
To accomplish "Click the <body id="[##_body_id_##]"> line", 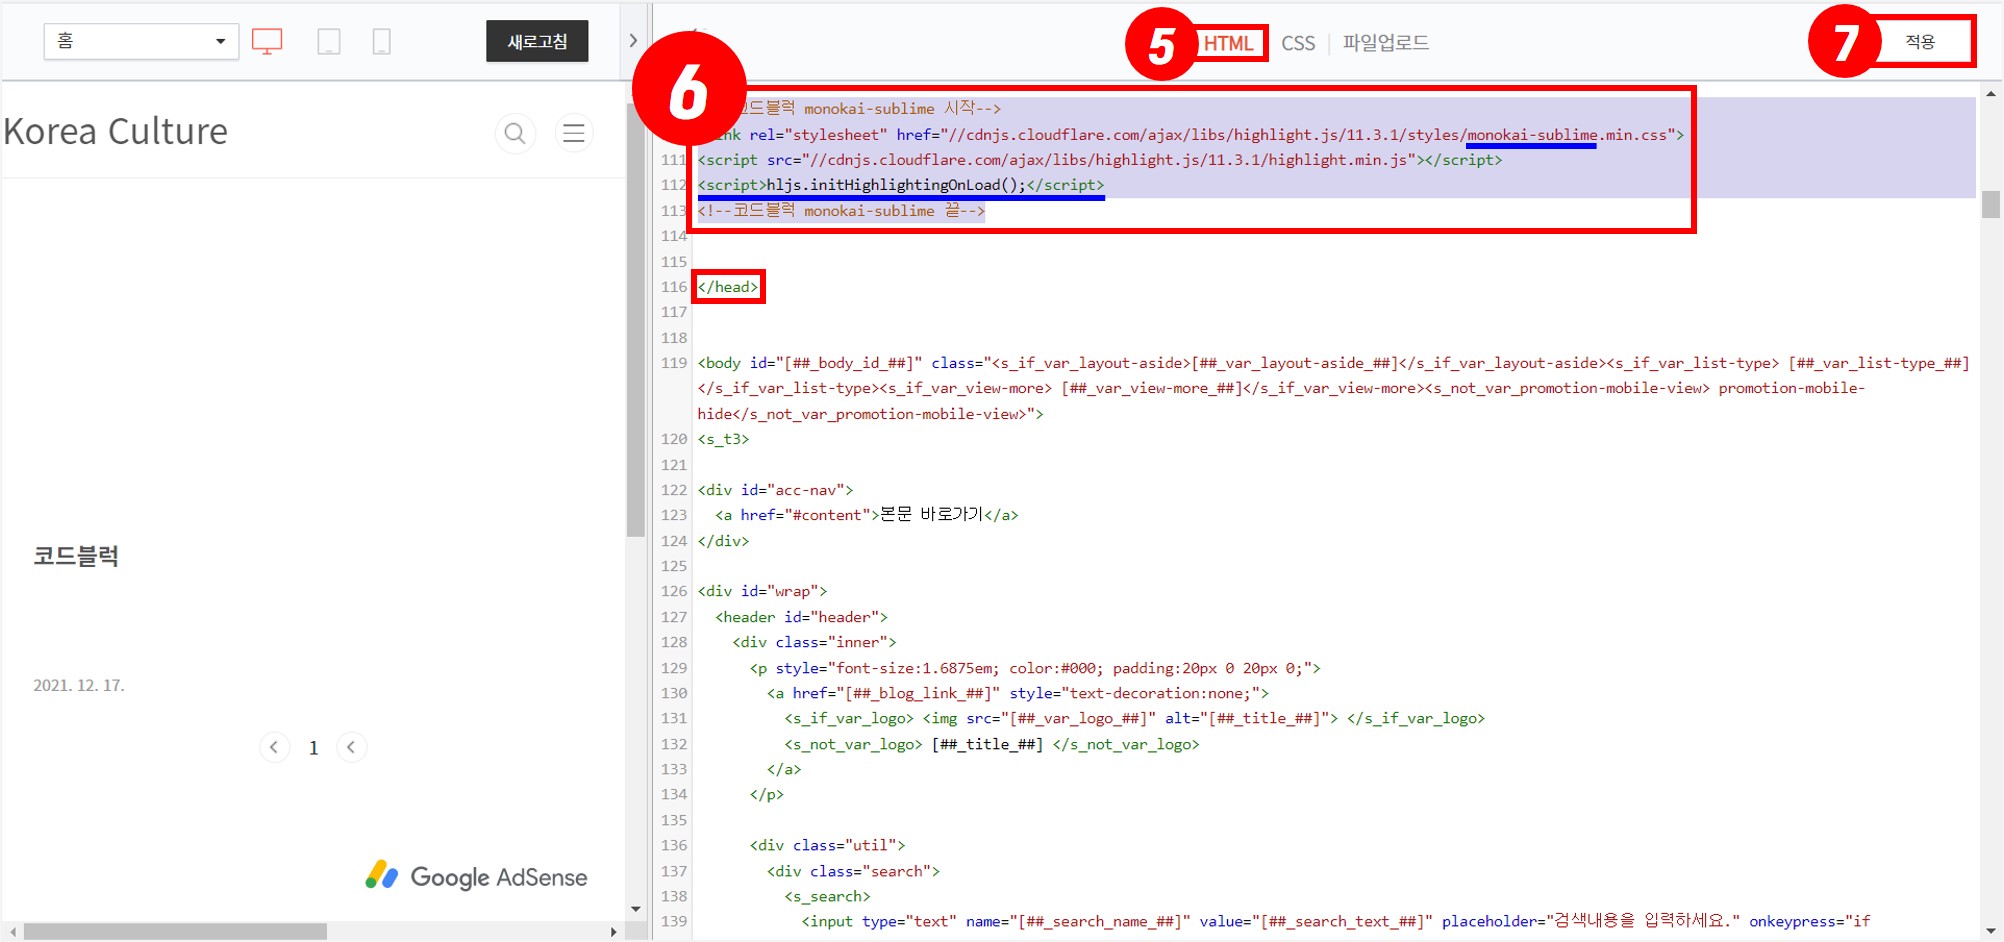I will [1333, 388].
